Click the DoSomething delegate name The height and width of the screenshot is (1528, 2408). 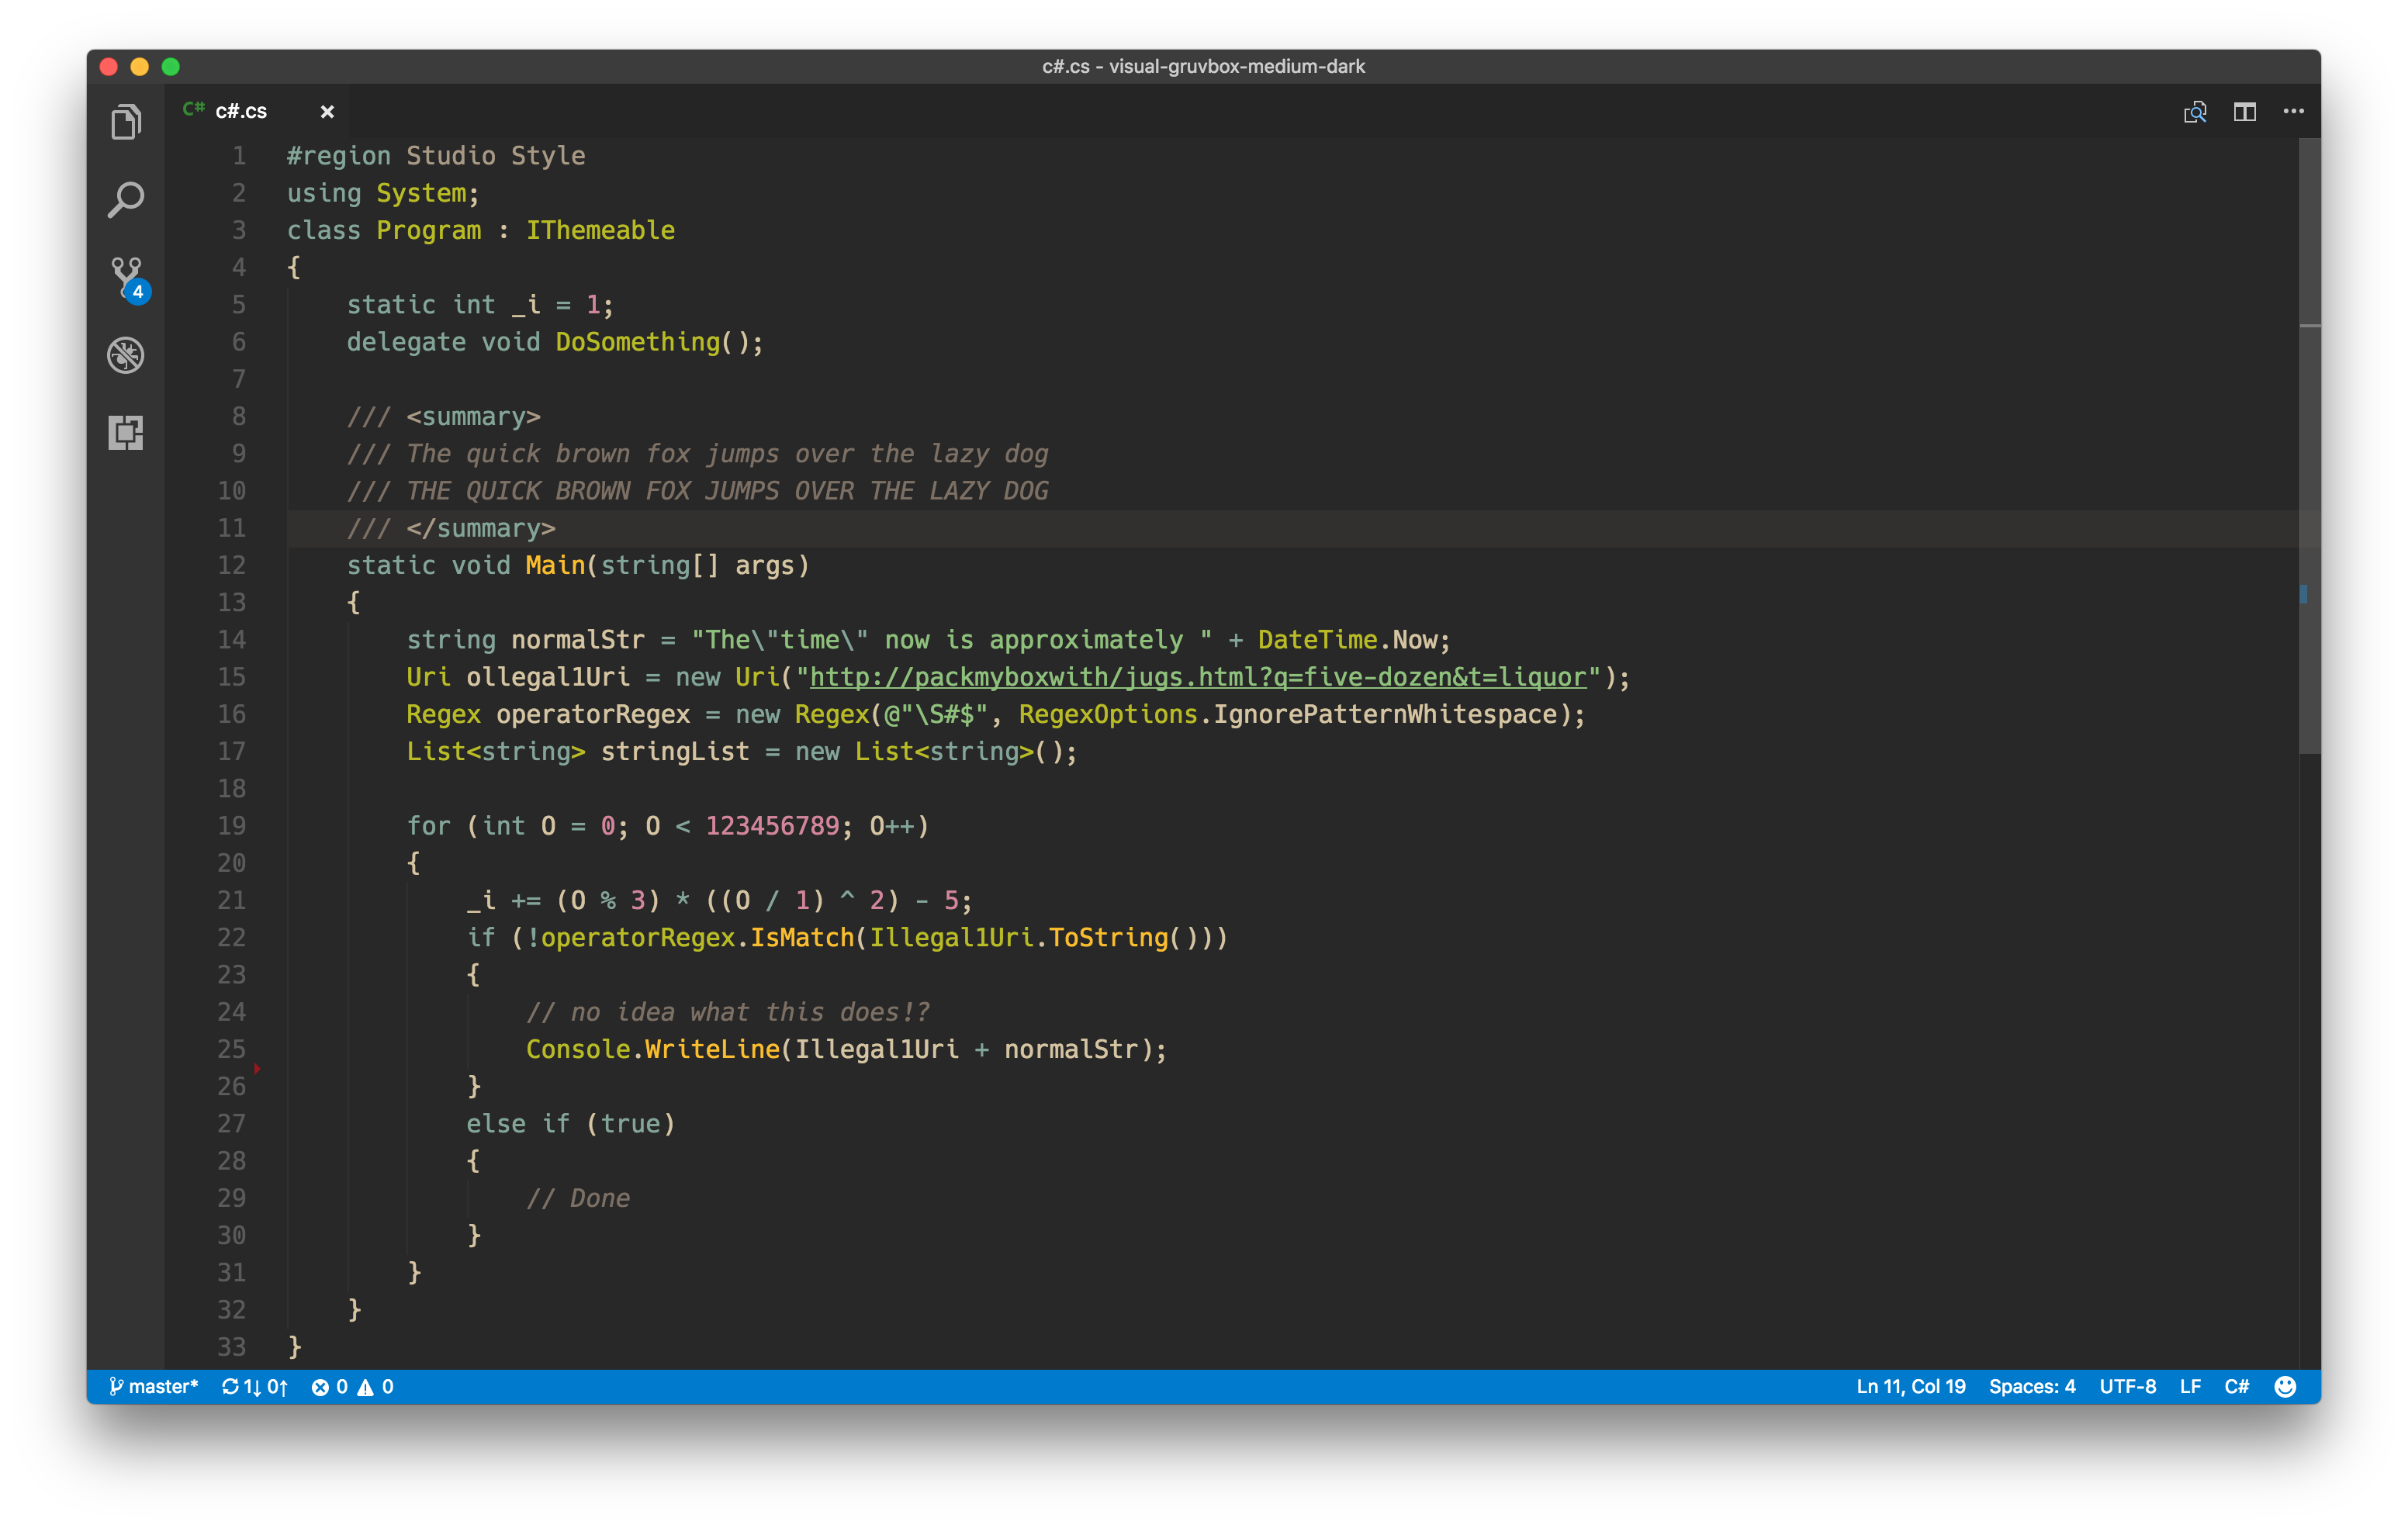pos(637,342)
